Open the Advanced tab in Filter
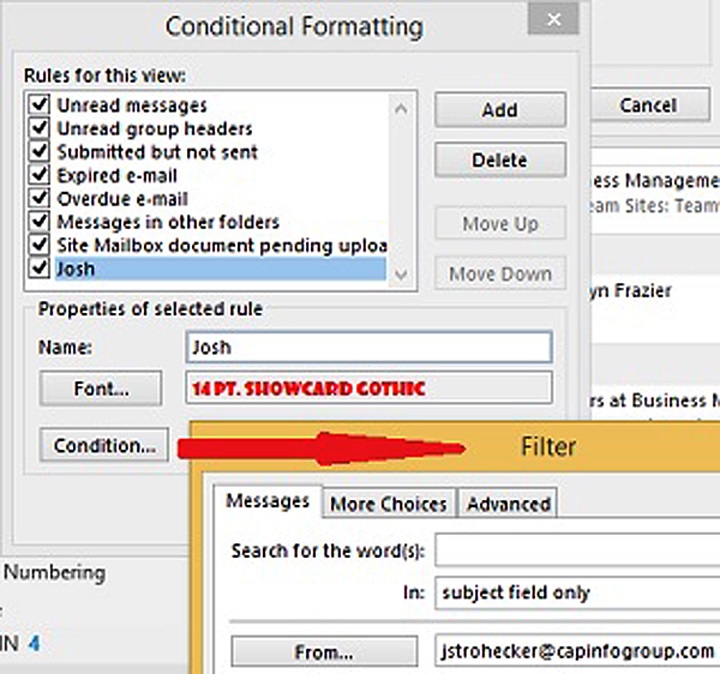Image resolution: width=720 pixels, height=674 pixels. (508, 504)
